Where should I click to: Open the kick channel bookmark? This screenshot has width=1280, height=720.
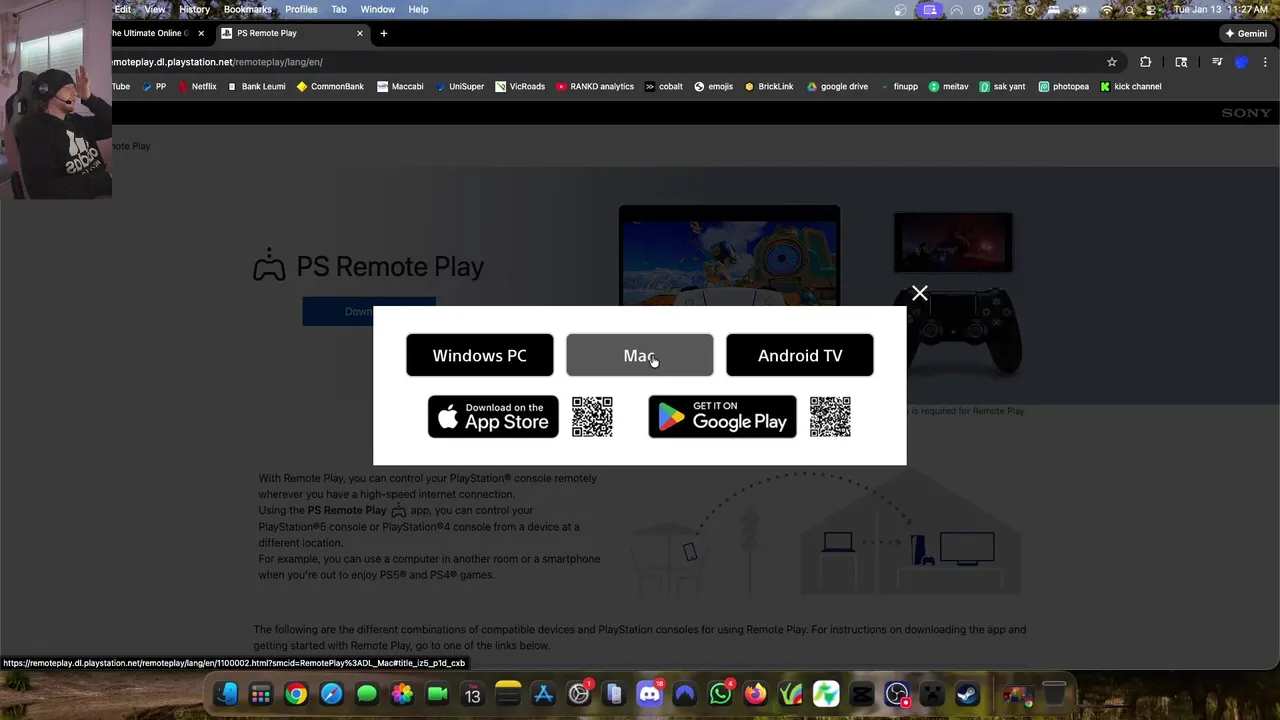coord(1130,87)
